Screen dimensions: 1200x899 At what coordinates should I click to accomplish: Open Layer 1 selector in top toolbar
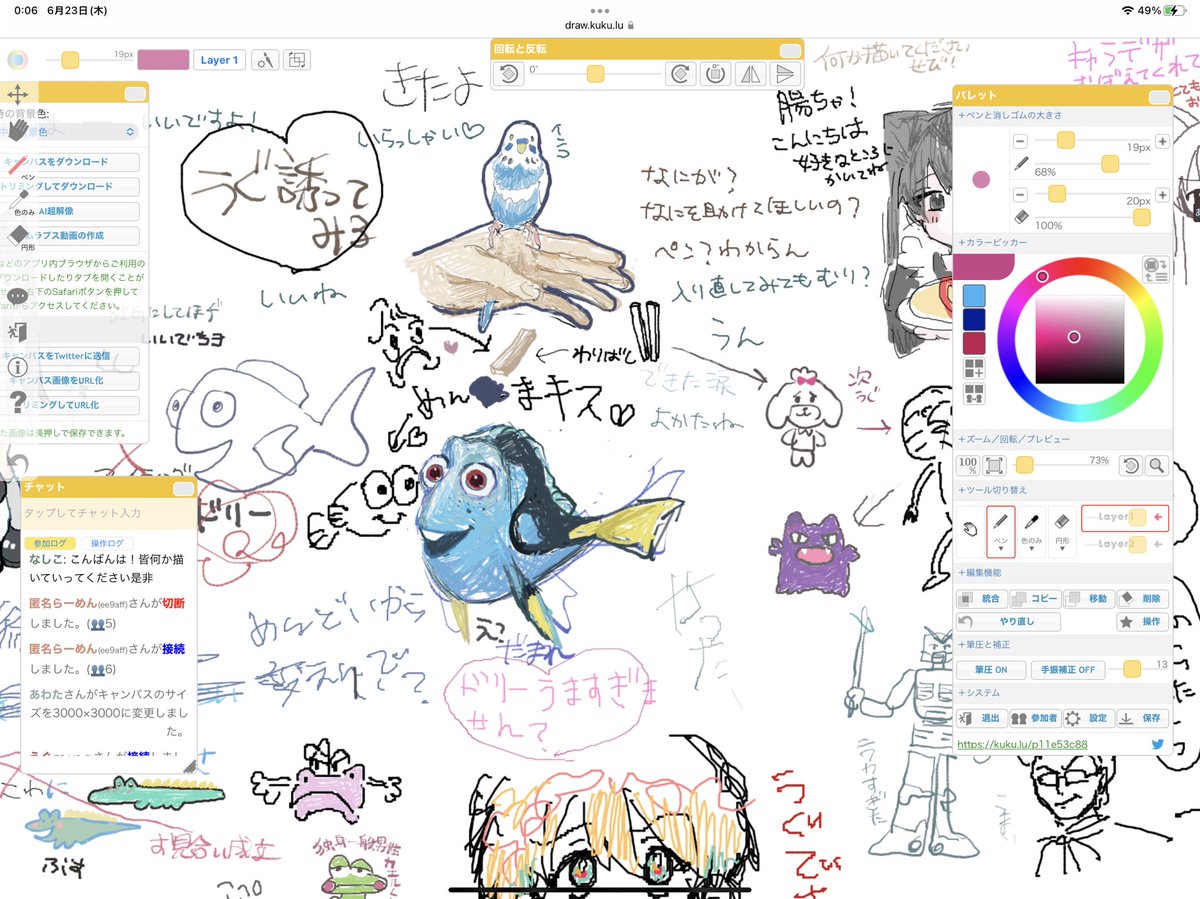[x=219, y=60]
